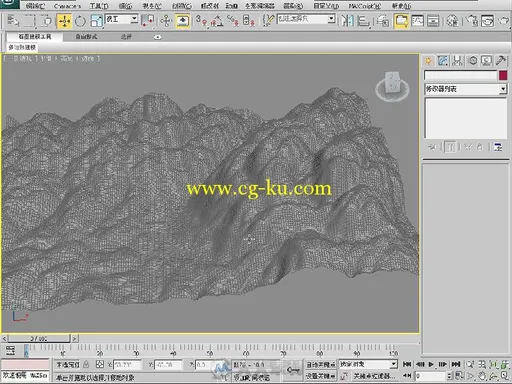Viewport: 512px width, 384px height.
Task: Toggle 3D Snaps on the toolbar
Action: tap(201, 21)
